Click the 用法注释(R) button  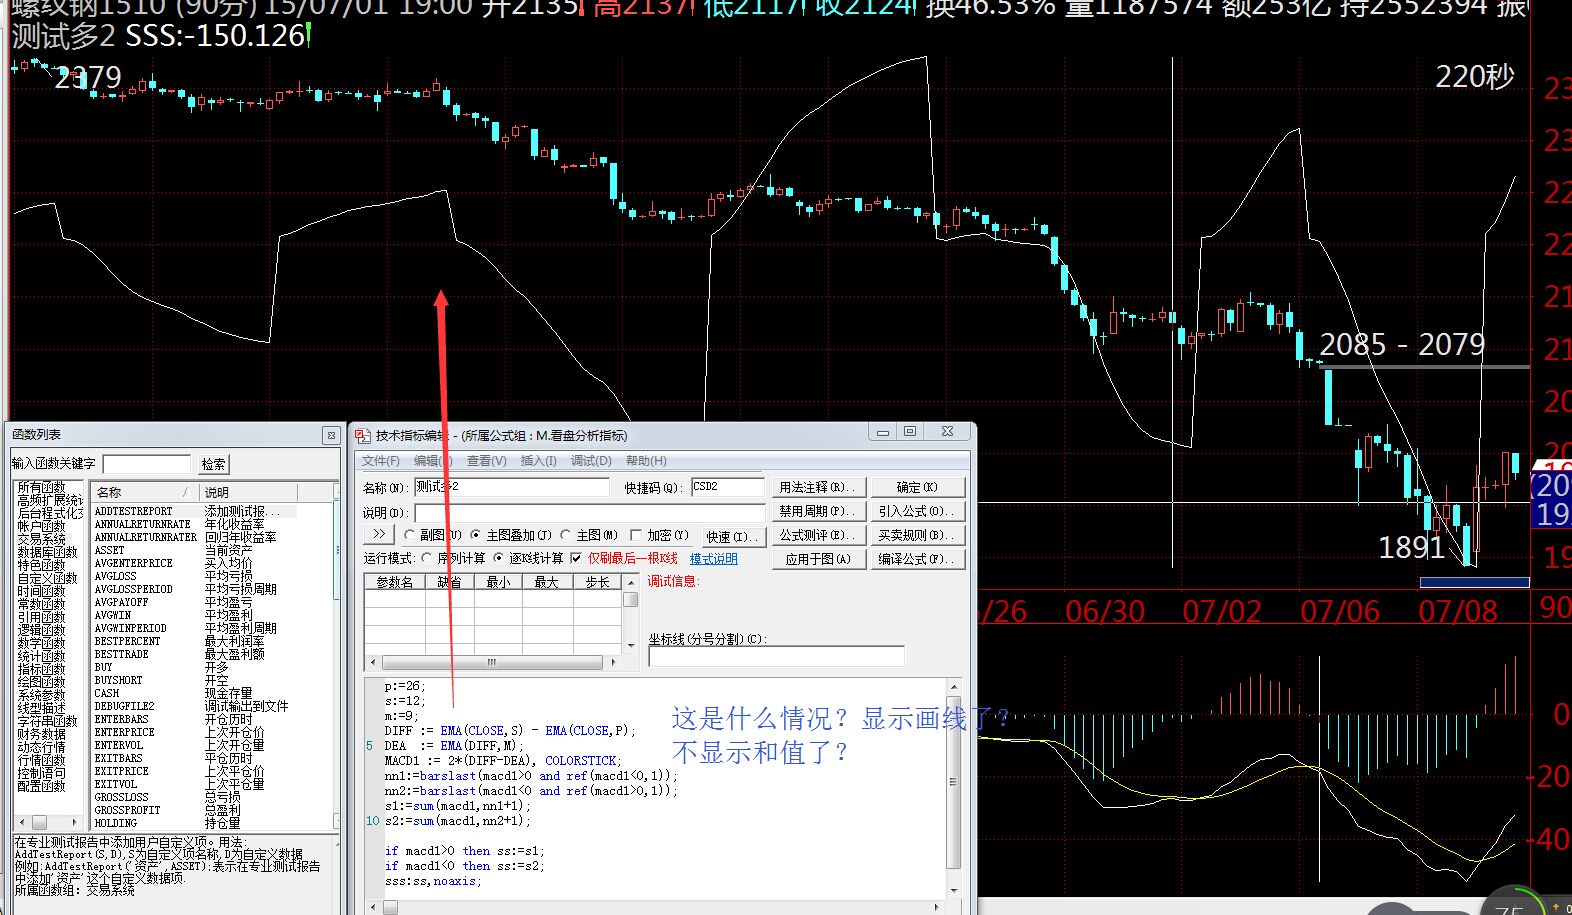coord(817,487)
